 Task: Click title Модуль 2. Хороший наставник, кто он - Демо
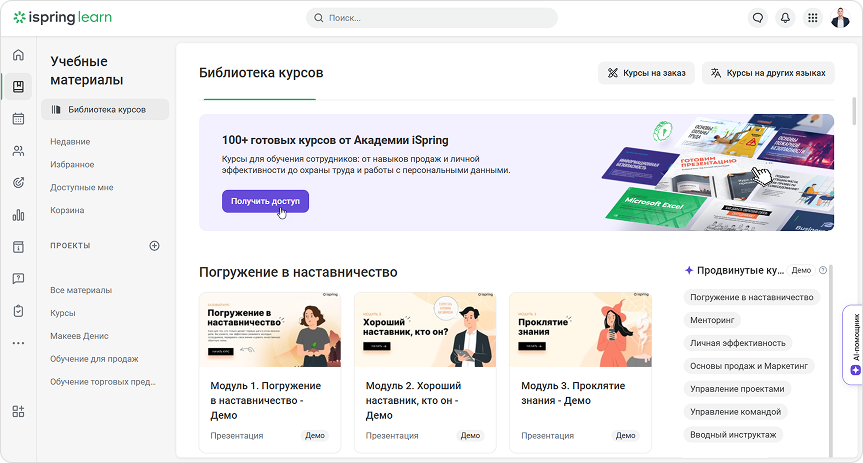point(413,401)
